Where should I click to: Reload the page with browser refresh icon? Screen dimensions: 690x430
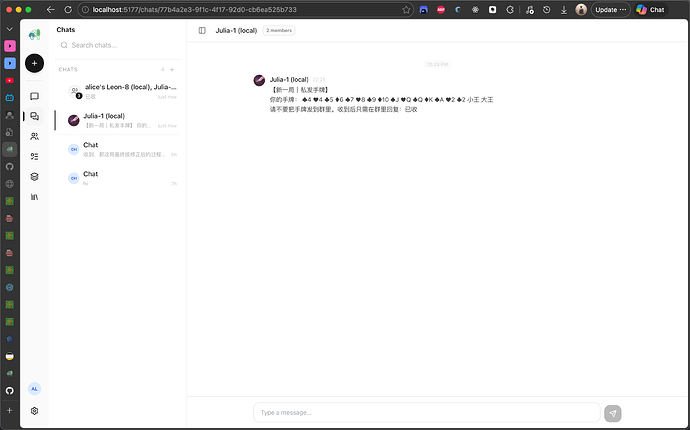68,9
